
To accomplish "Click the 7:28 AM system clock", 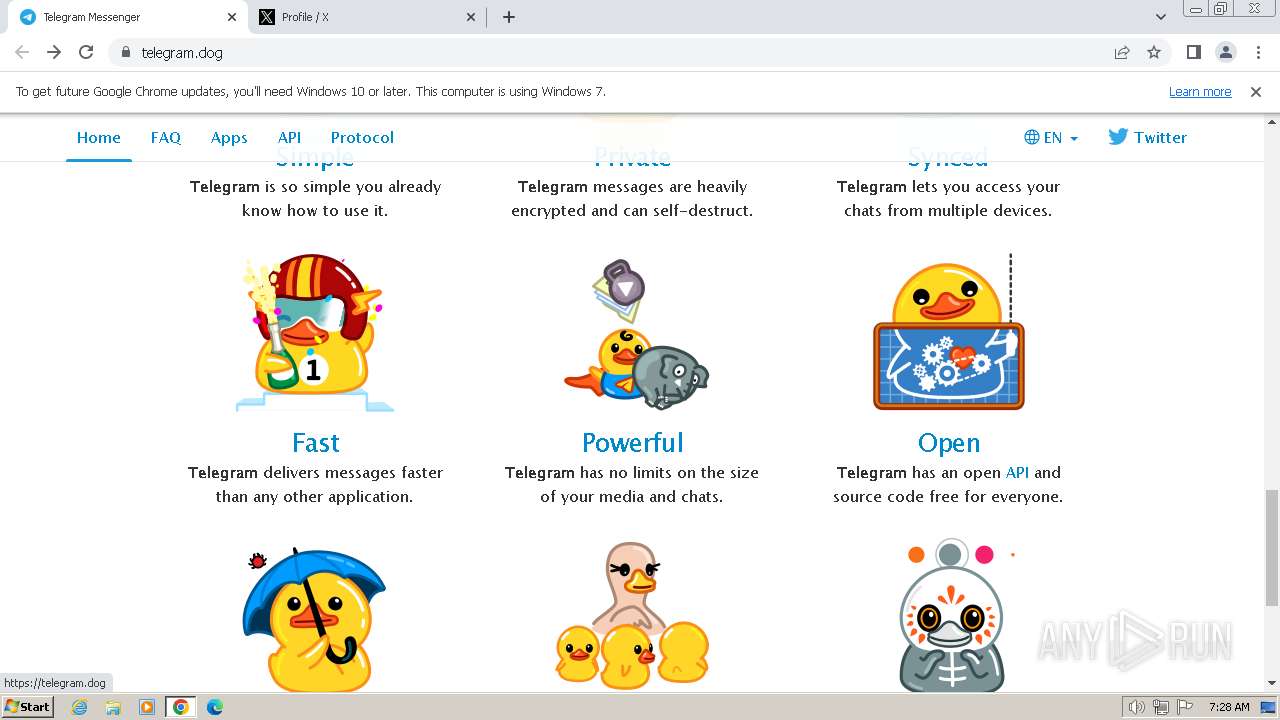I will [x=1229, y=707].
